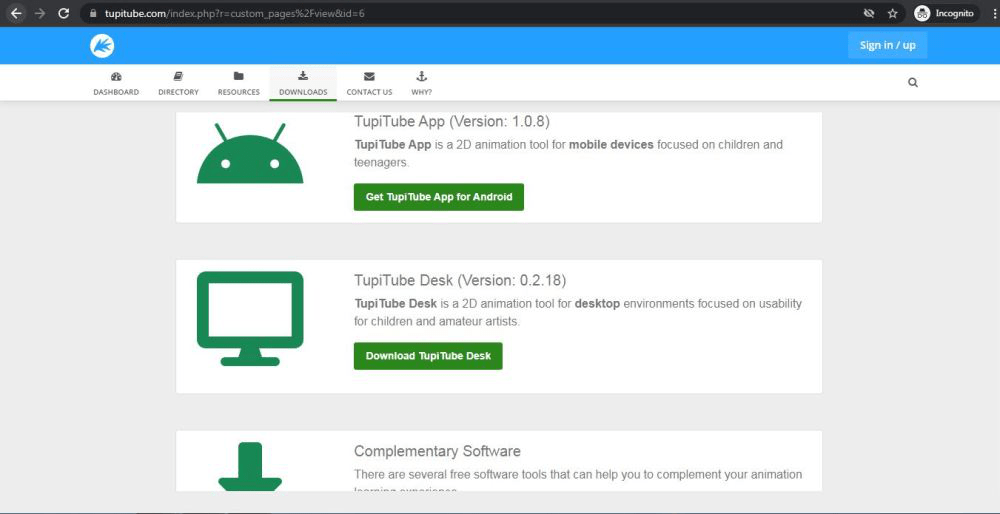Click the green download arrow icon
The image size is (1000, 514).
coord(250,466)
